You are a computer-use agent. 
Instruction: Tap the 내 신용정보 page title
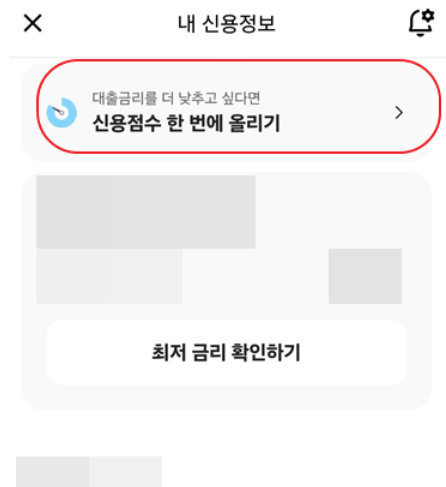point(227,24)
